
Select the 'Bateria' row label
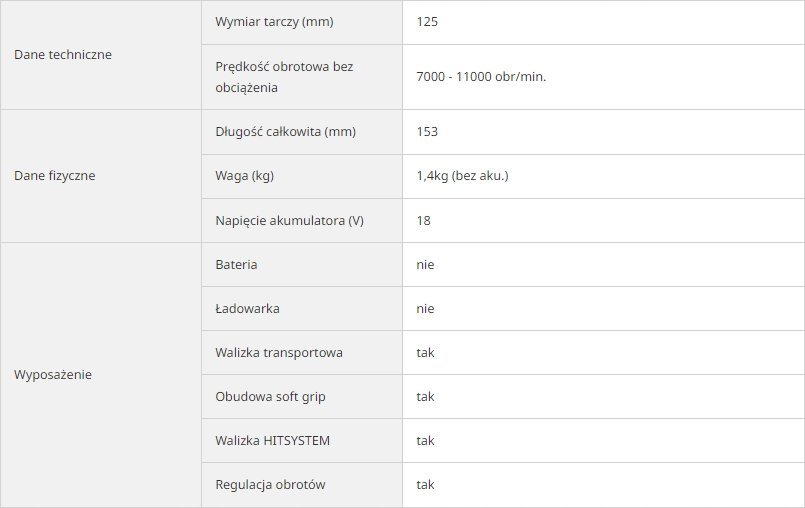click(x=236, y=265)
